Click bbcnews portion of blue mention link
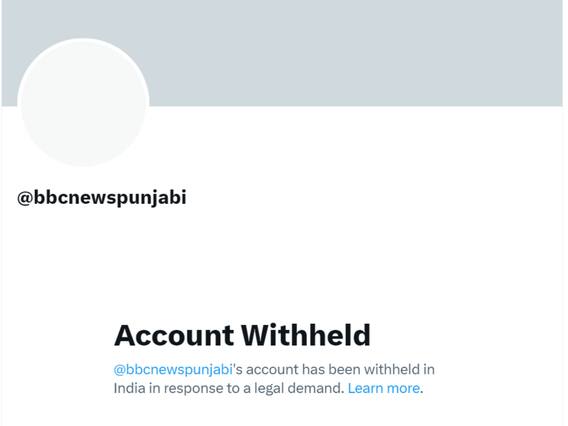Viewport: 568px width, 426px height. (155, 370)
